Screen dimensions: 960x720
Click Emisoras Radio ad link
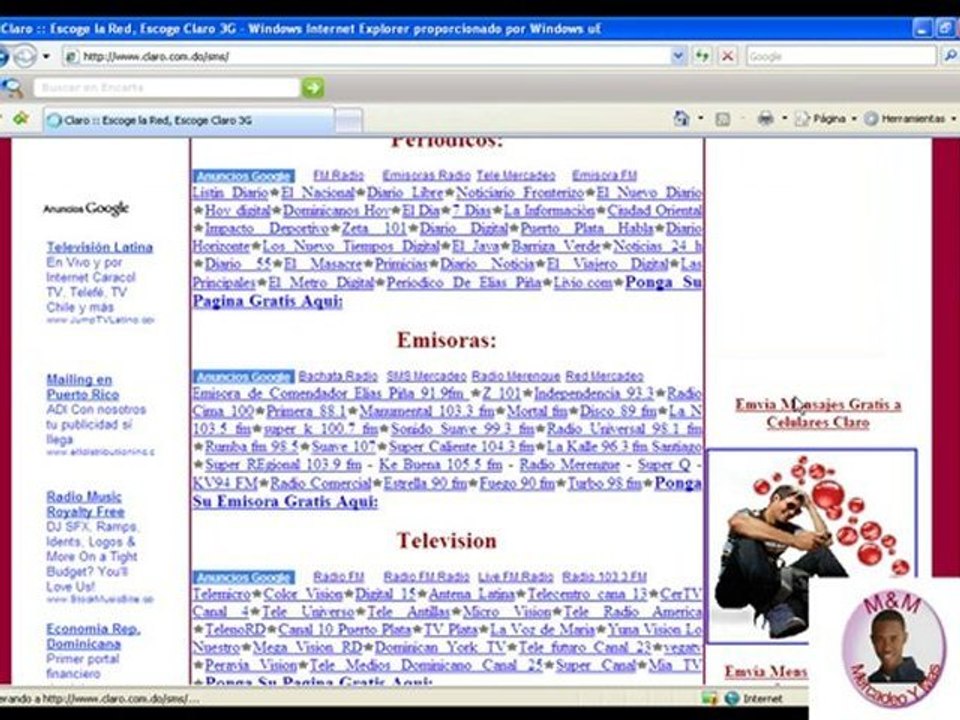point(426,176)
